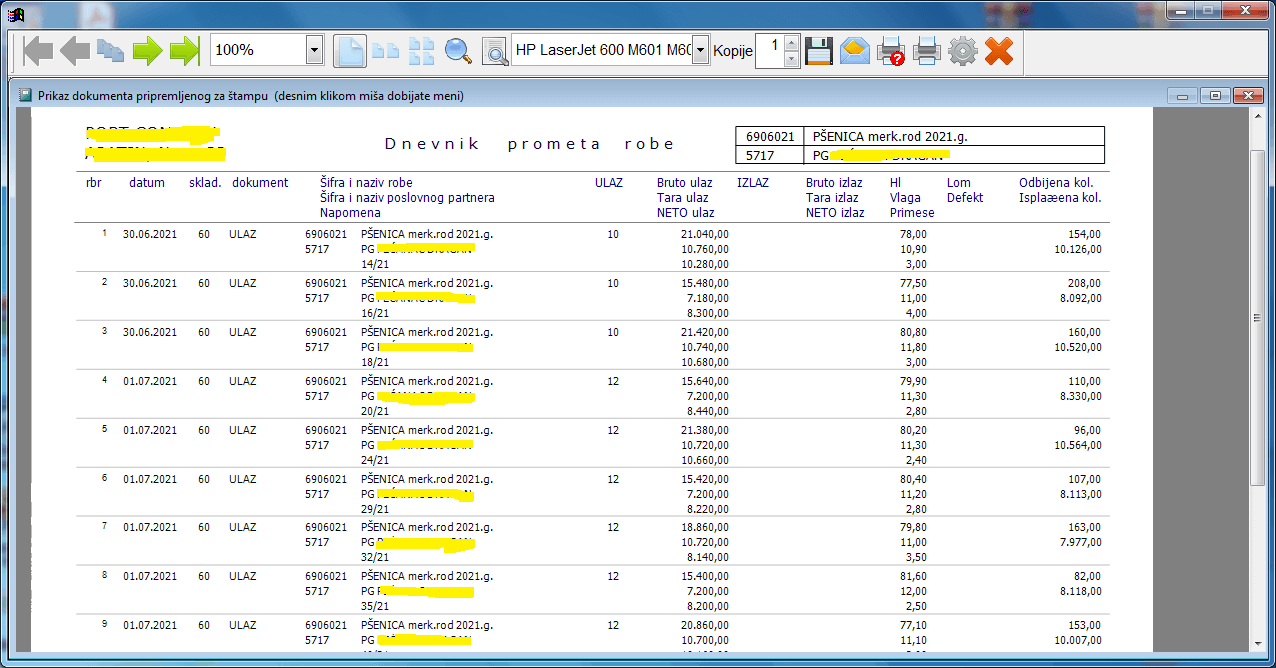Screen dimensions: 1276x668
Task: Click the value 7.977,00 in row 7
Action: (x=1081, y=543)
